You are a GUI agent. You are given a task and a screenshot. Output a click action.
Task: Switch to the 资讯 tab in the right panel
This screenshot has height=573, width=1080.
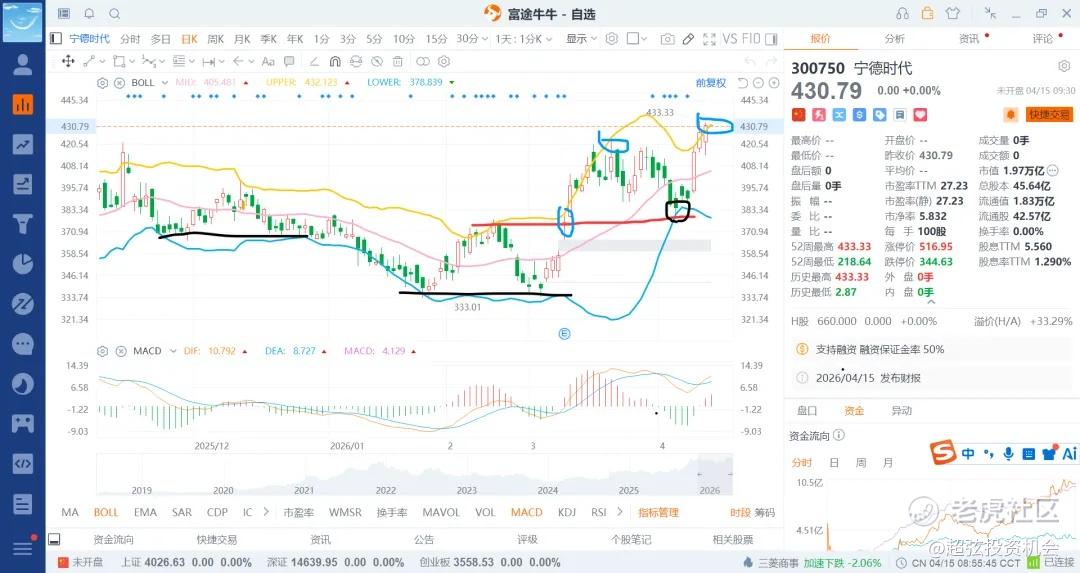point(969,39)
